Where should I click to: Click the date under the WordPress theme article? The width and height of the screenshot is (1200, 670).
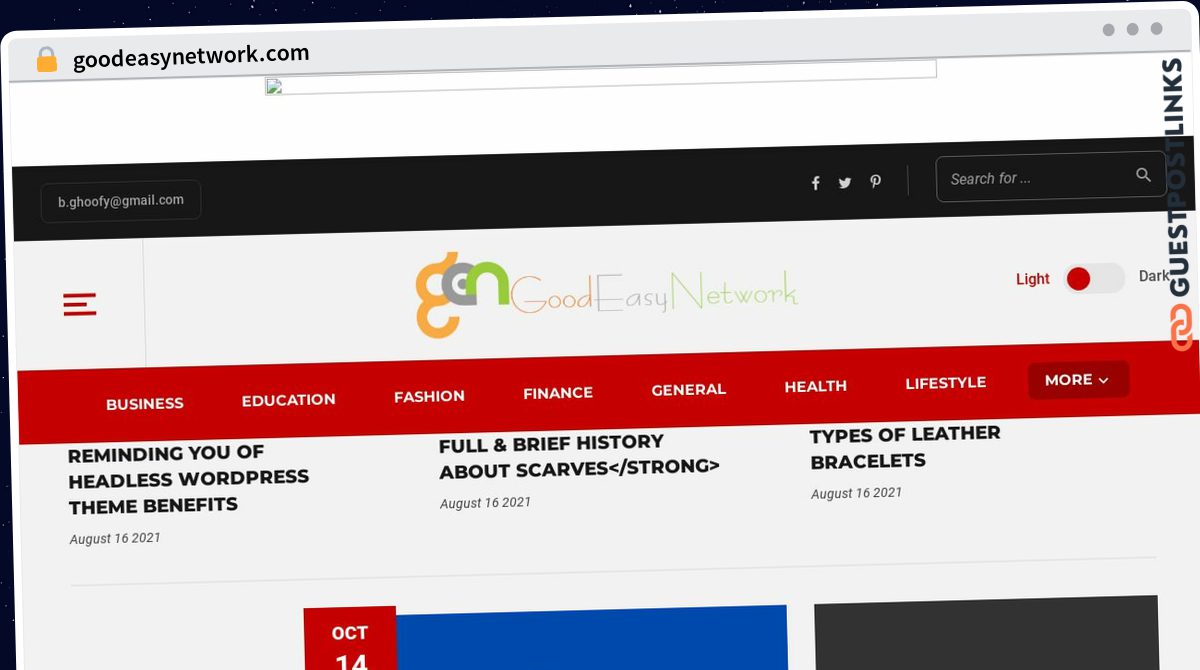115,538
